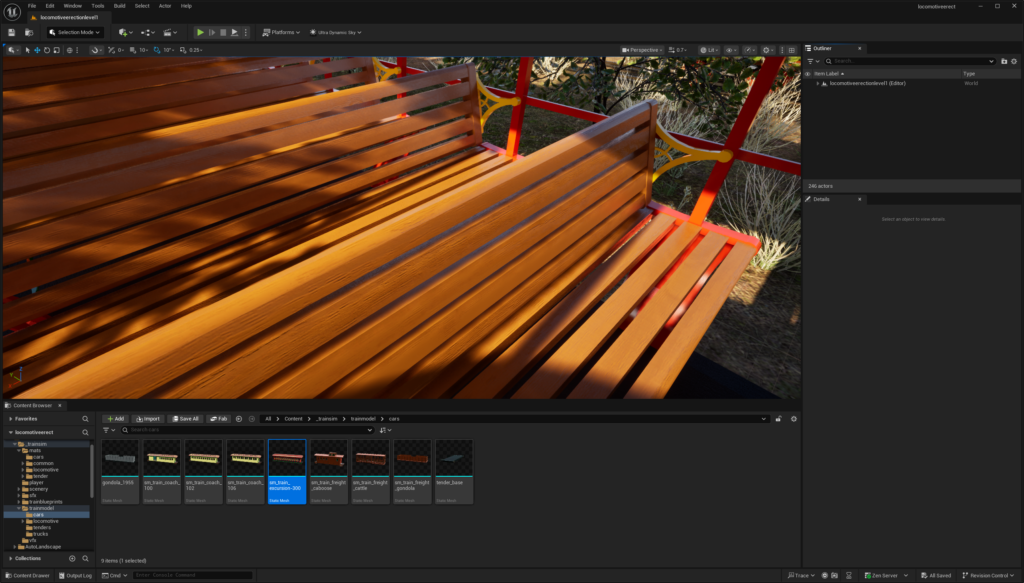This screenshot has width=1024, height=583.
Task: Click the Save current level icon
Action: 11,32
